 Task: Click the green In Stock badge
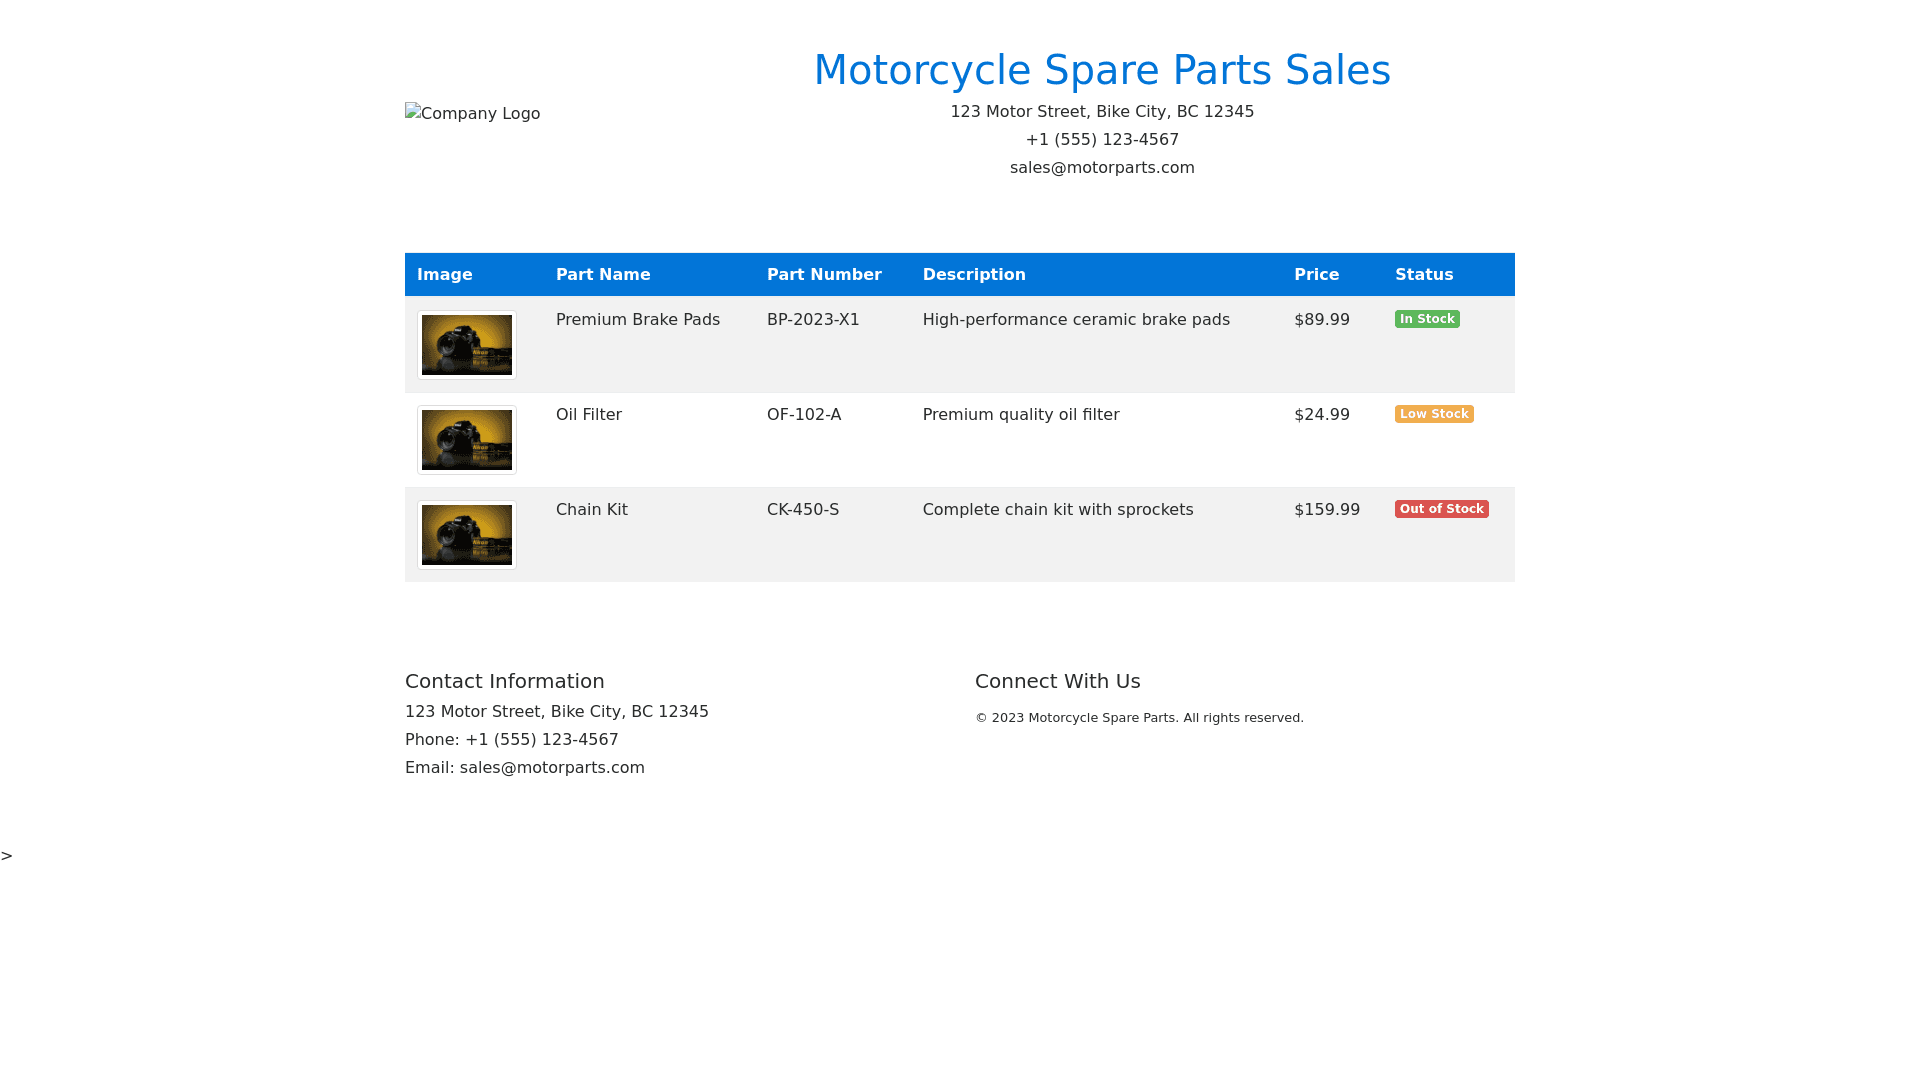1426,319
